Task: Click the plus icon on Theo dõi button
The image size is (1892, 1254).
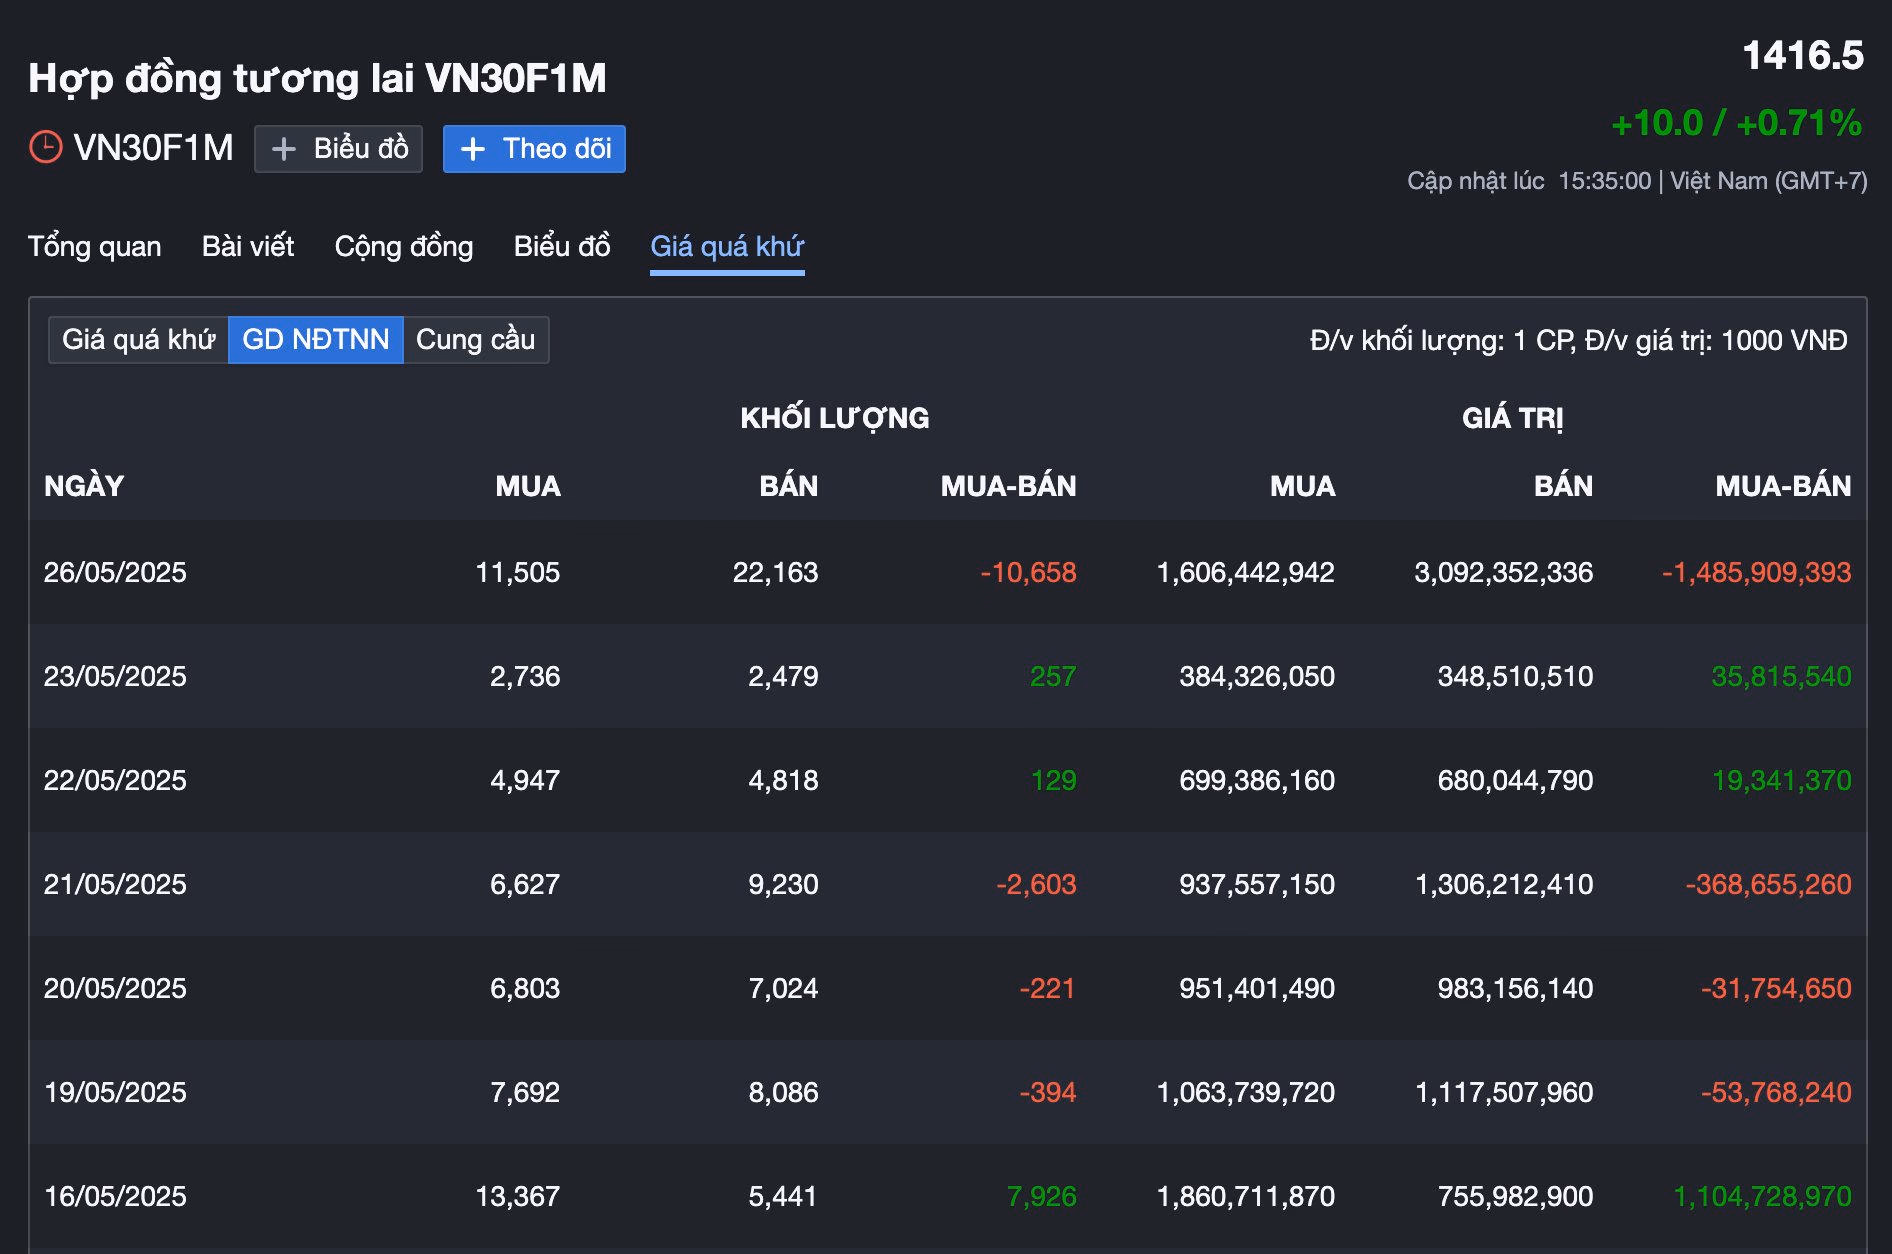Action: [x=472, y=149]
